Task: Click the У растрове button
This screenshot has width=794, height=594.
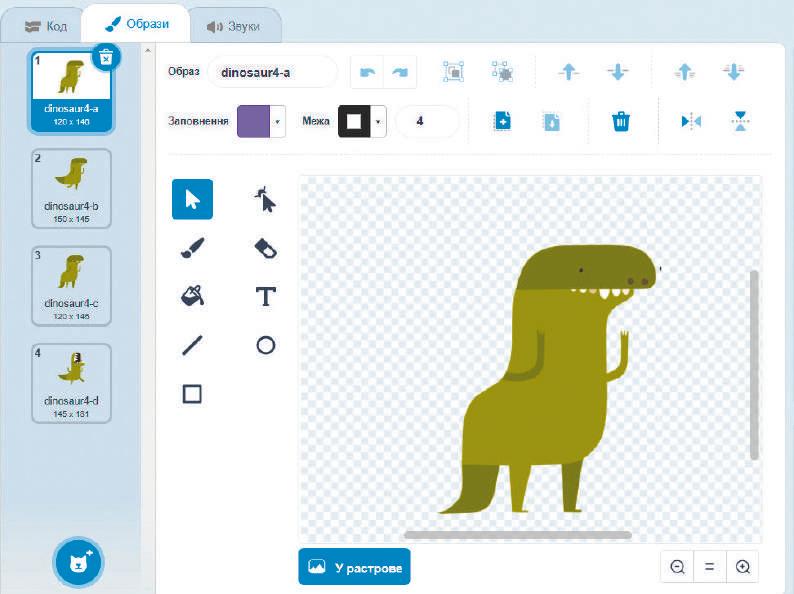Action: click(x=354, y=567)
